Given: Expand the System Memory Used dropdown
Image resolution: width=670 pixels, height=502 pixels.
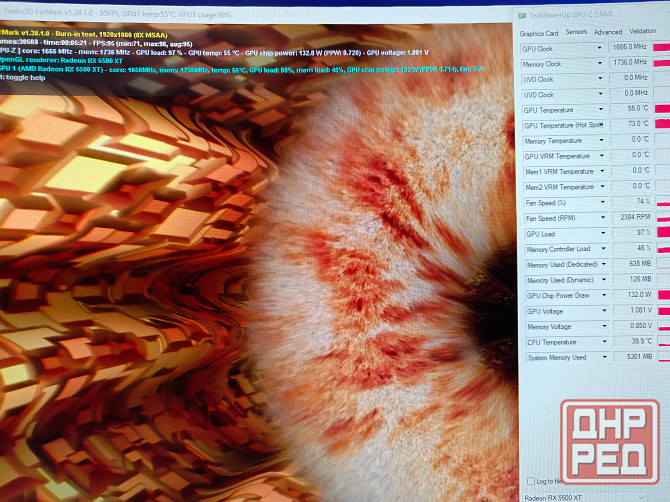Looking at the screenshot, I should (602, 357).
